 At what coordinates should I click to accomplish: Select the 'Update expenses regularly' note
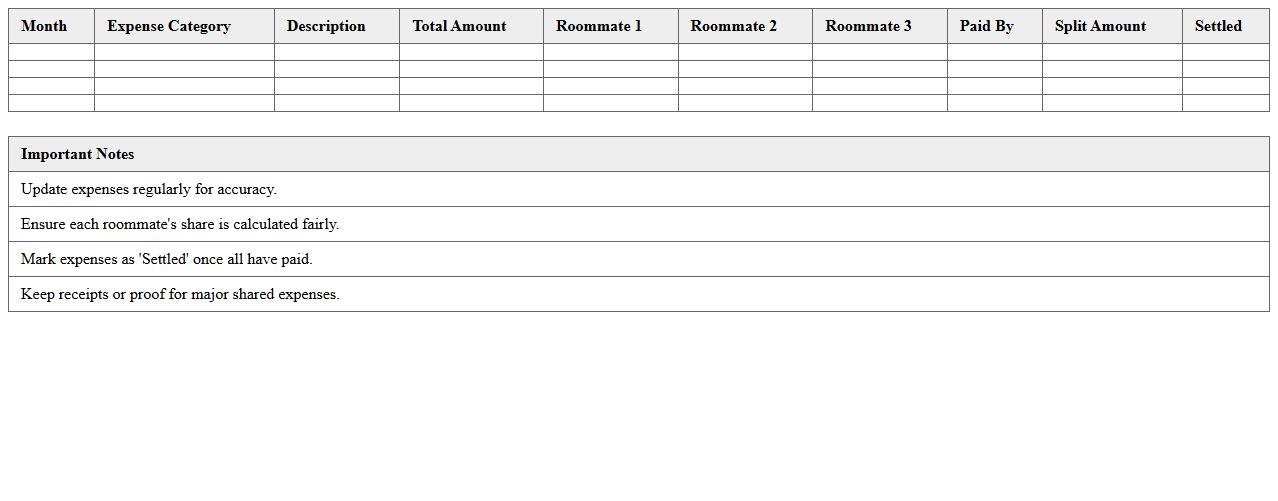pyautogui.click(x=149, y=189)
